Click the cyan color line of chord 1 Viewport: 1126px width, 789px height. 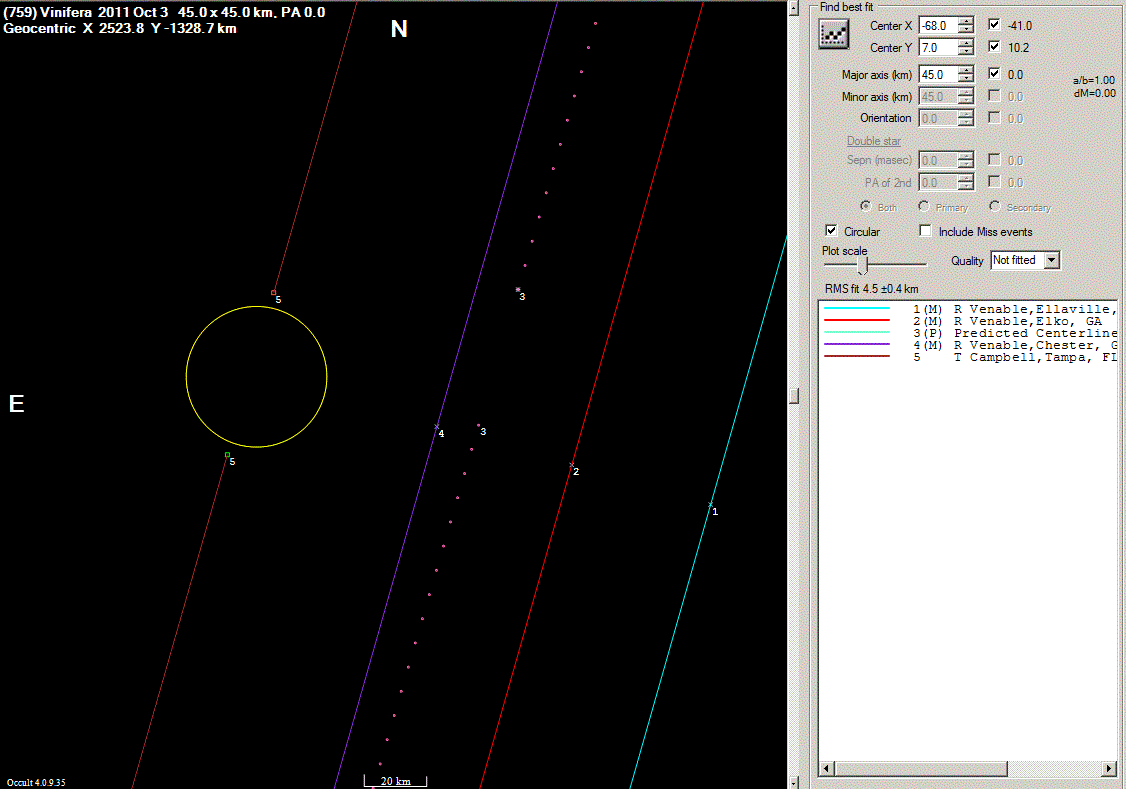pos(857,308)
